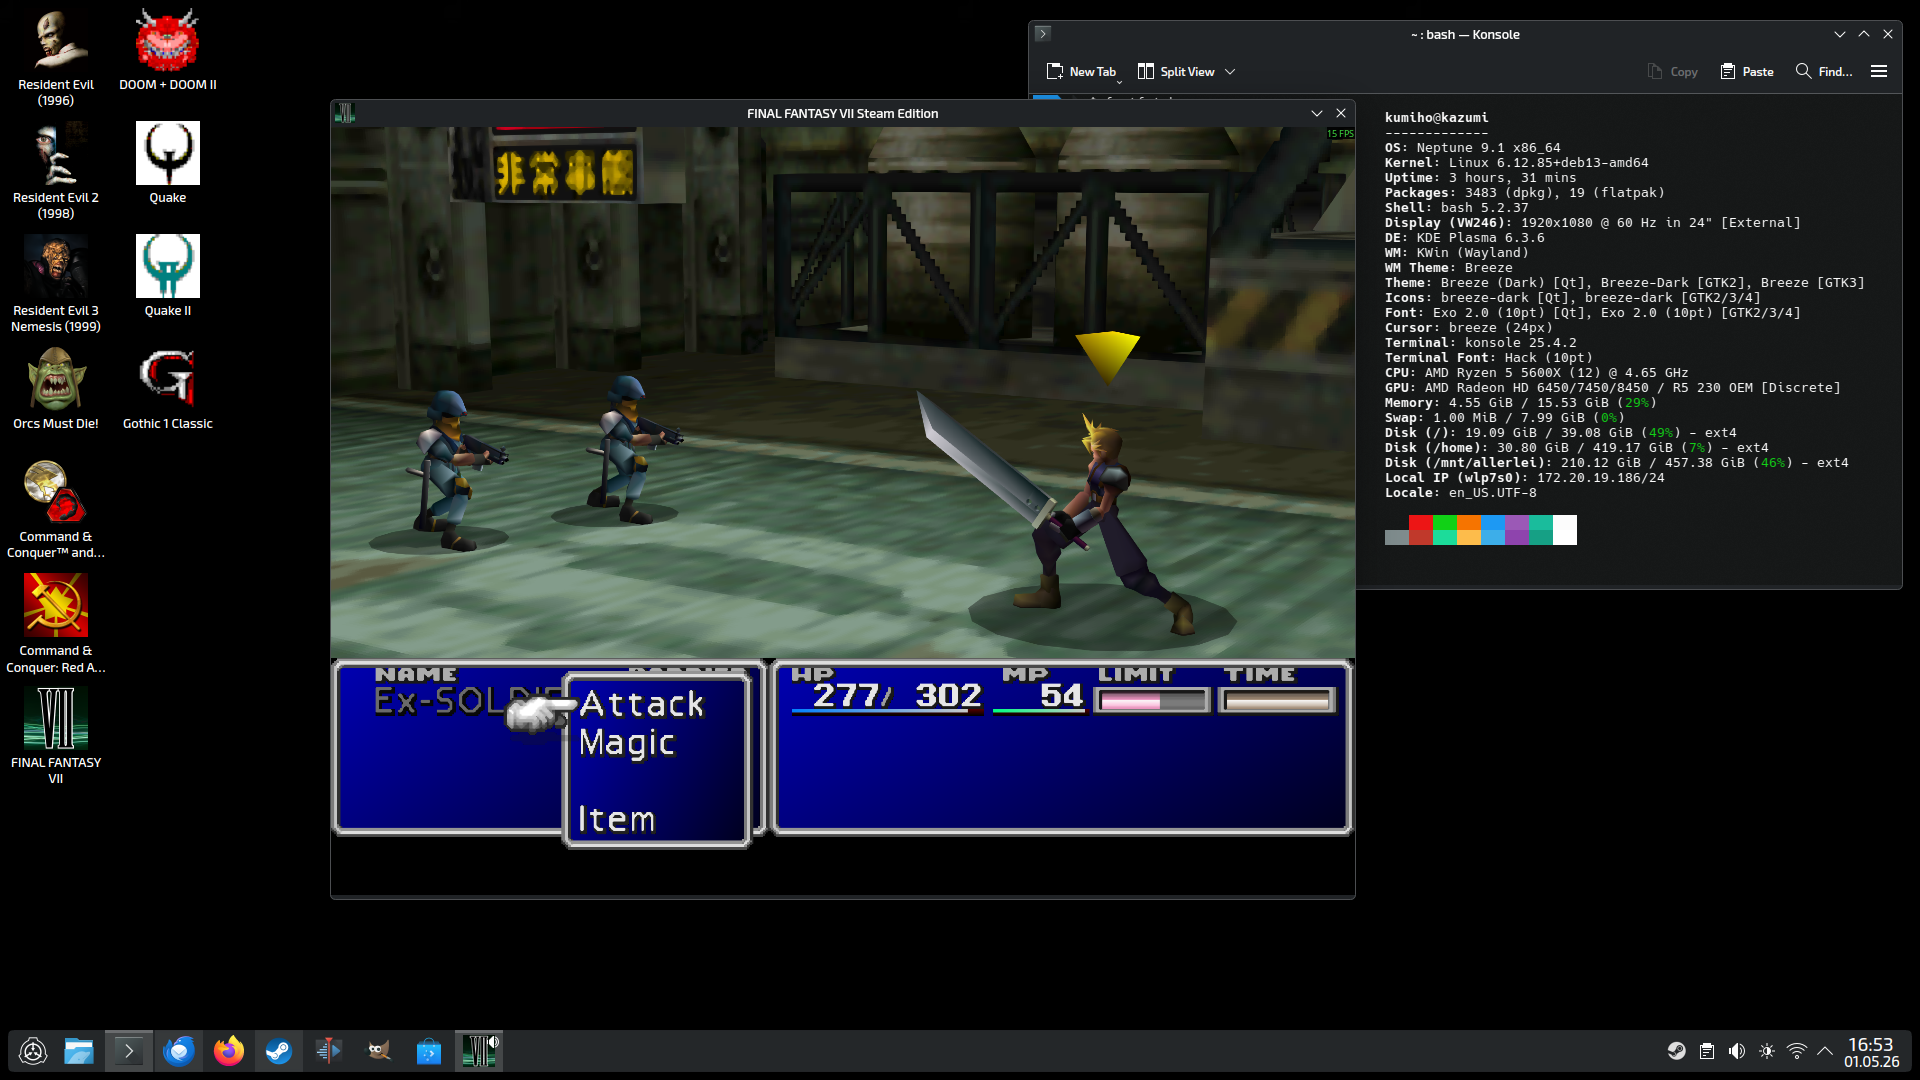Open the New Tab dropdown arrow in Konsole
This screenshot has height=1080, width=1920.
1119,81
